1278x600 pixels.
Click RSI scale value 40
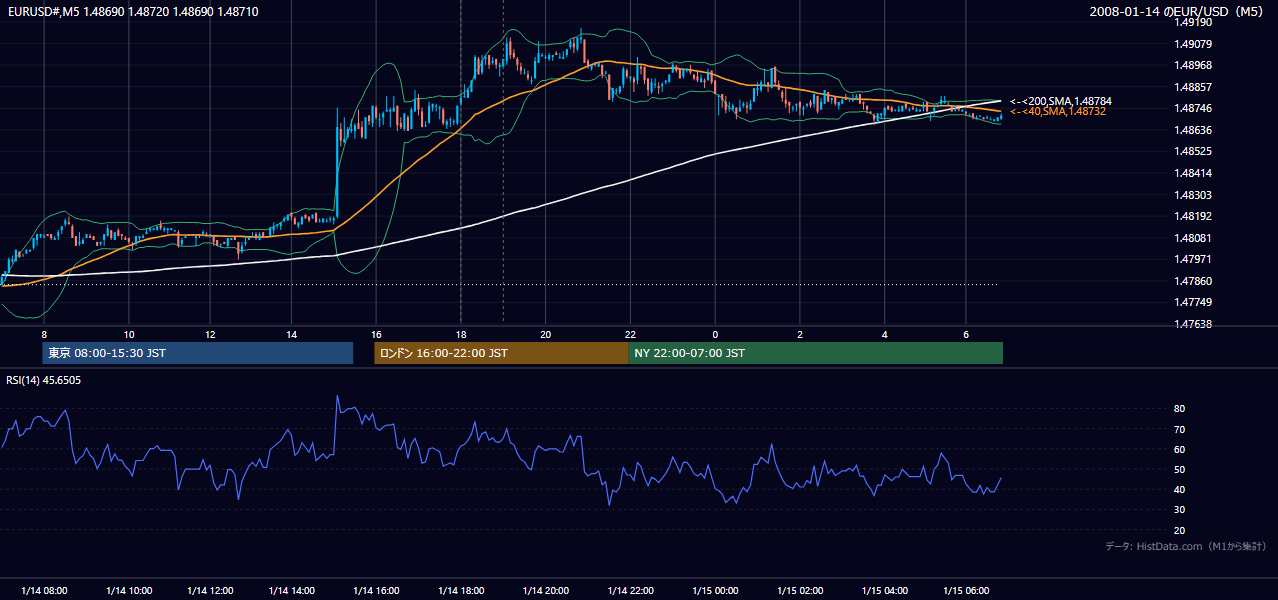pyautogui.click(x=1180, y=489)
